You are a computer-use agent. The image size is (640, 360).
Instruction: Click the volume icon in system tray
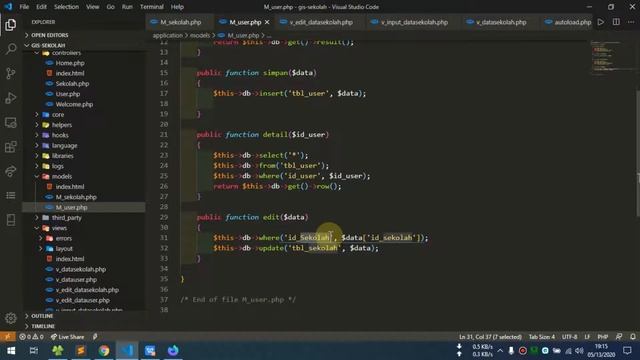[579, 351]
